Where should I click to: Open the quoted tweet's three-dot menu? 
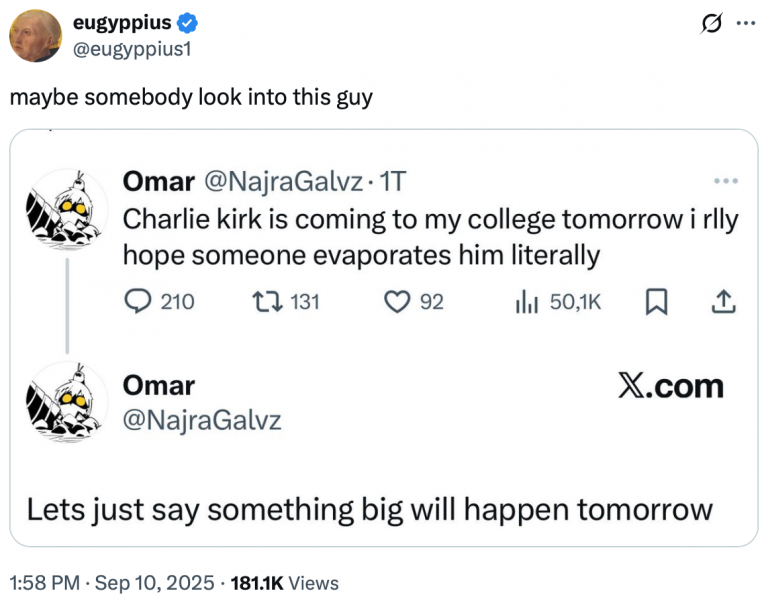(x=726, y=181)
